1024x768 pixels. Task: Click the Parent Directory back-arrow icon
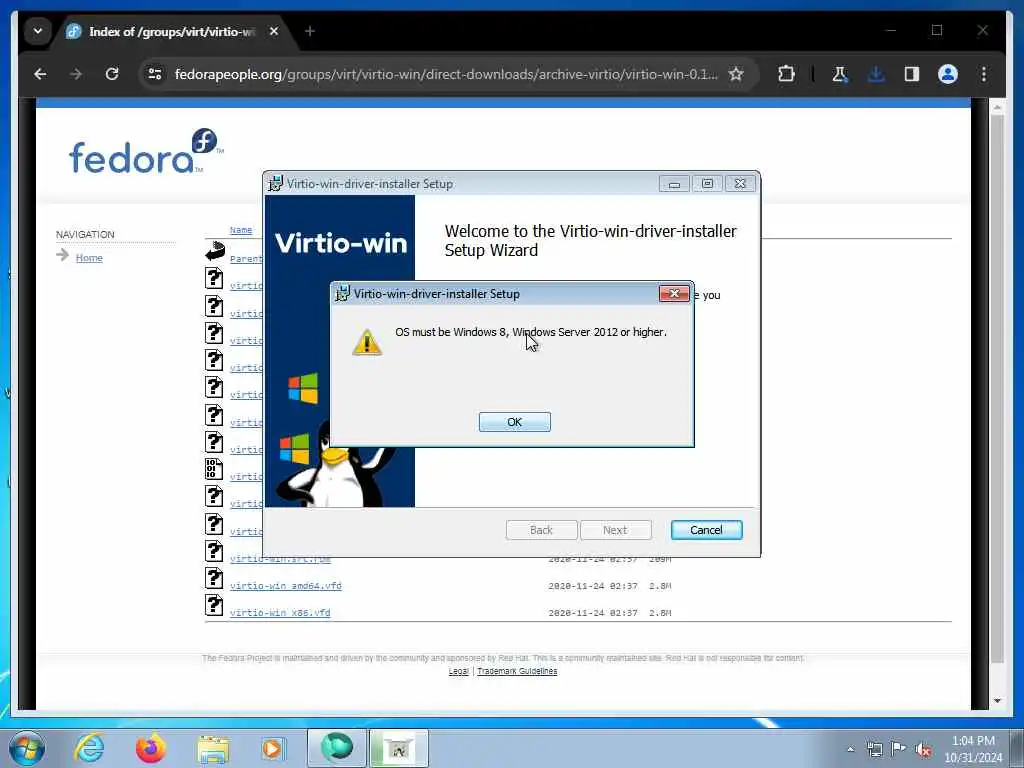pos(214,251)
